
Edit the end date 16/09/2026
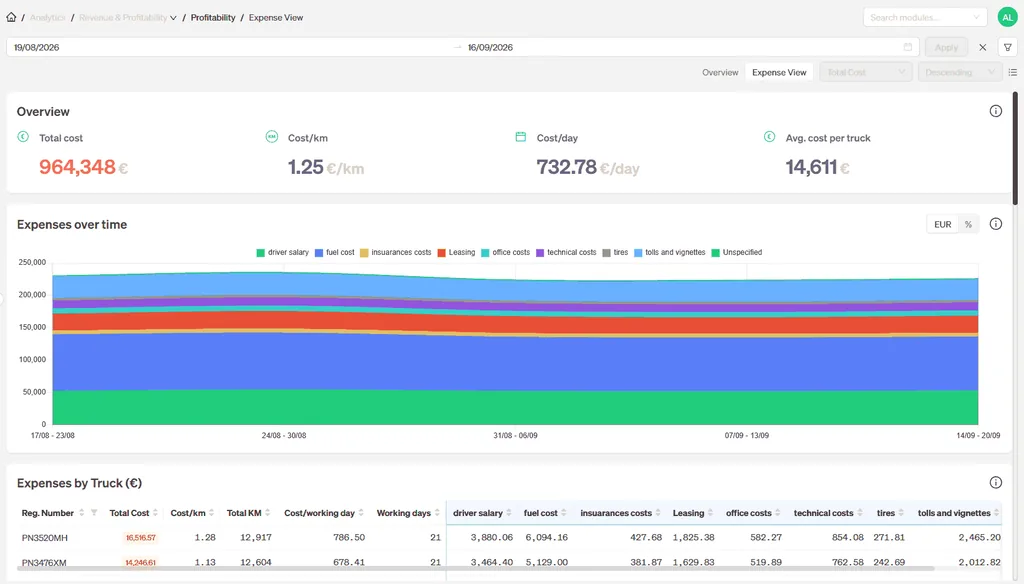tap(490, 47)
